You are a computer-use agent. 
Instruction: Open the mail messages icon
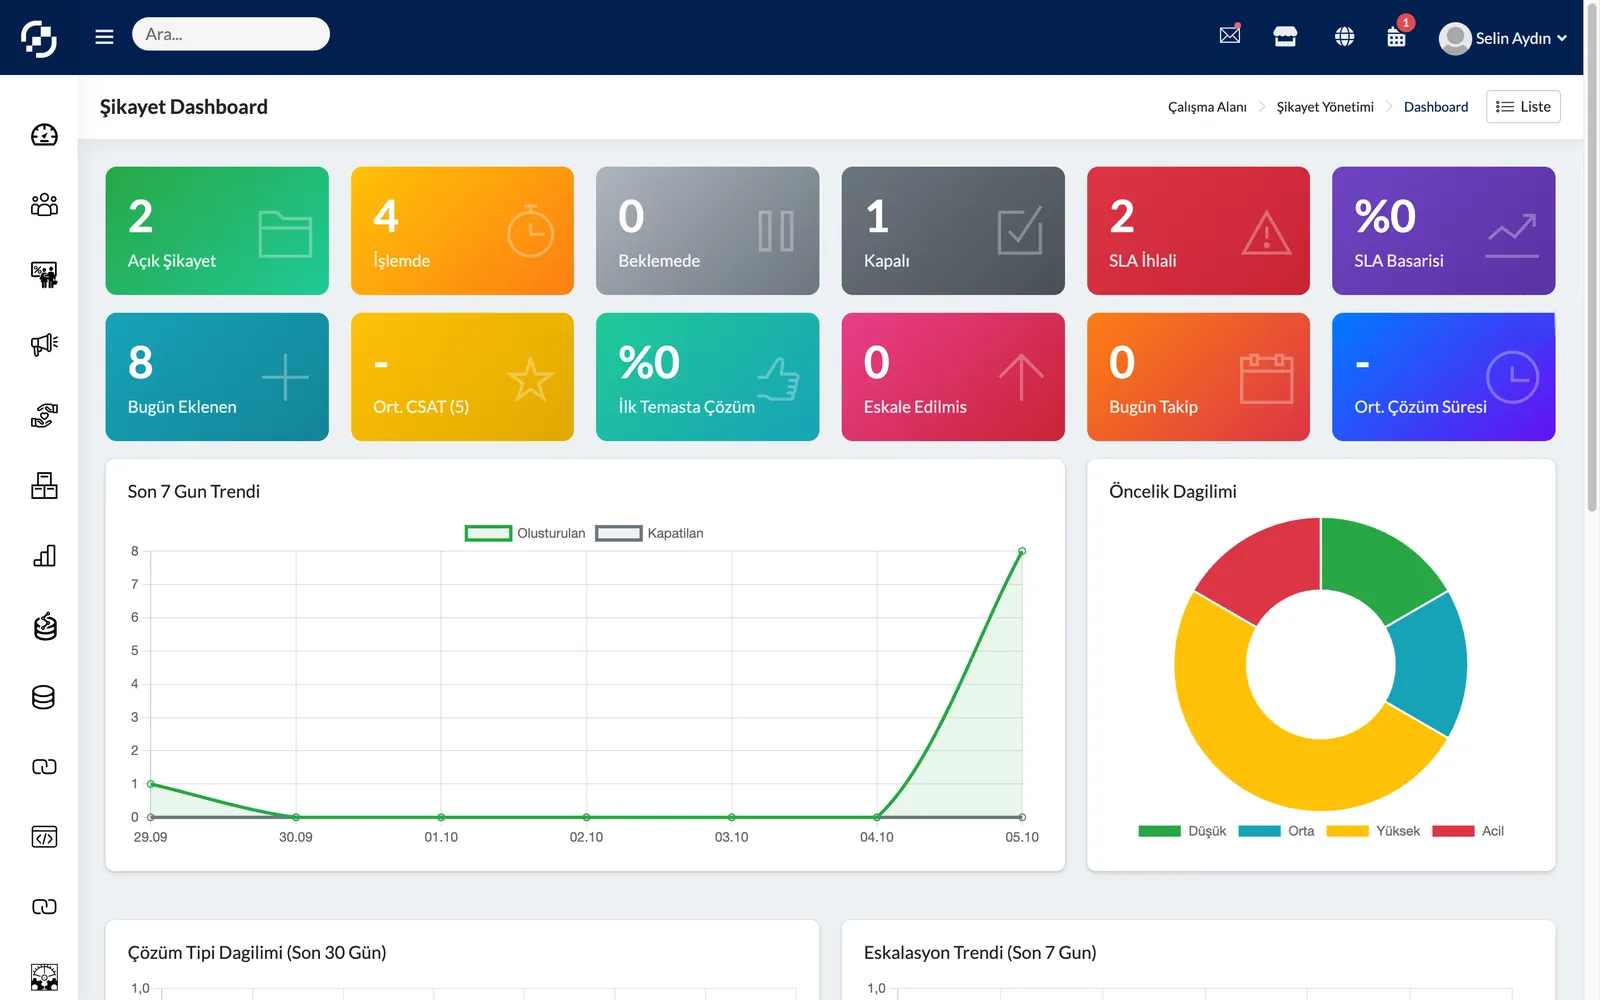(x=1230, y=36)
